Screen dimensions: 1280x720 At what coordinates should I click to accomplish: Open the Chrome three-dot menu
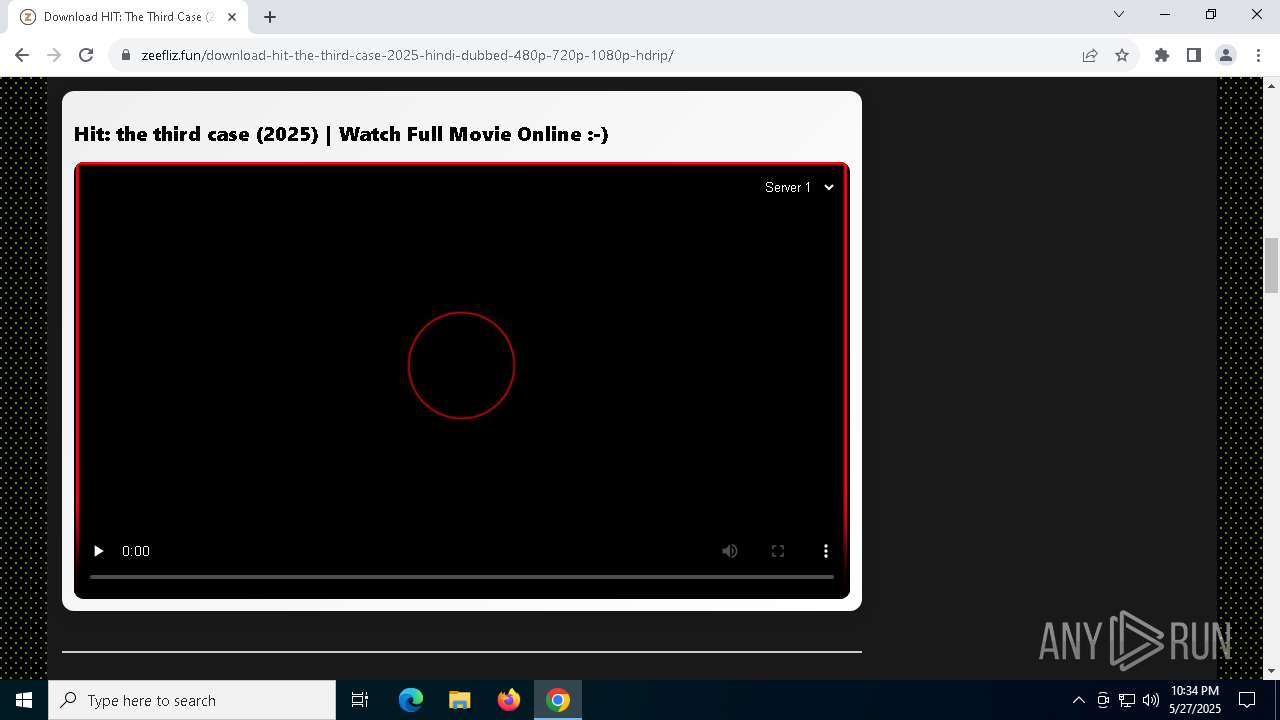pos(1258,55)
